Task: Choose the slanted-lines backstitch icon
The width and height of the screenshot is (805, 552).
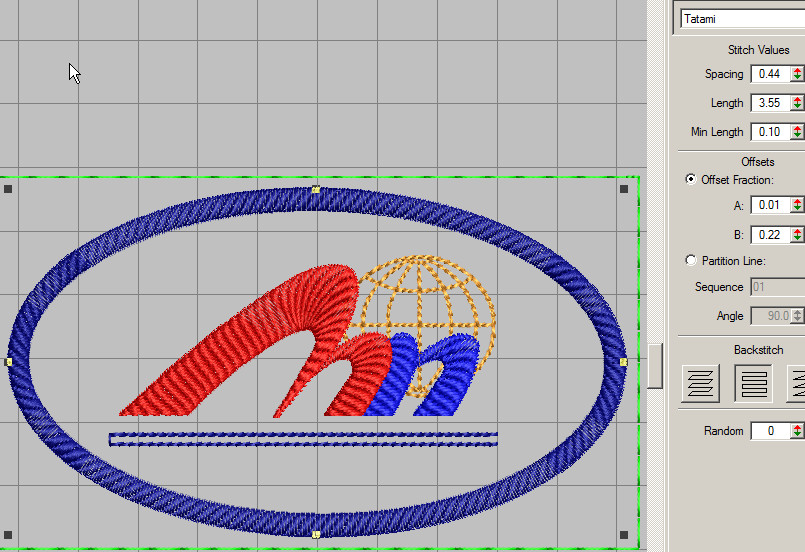Action: tap(701, 384)
